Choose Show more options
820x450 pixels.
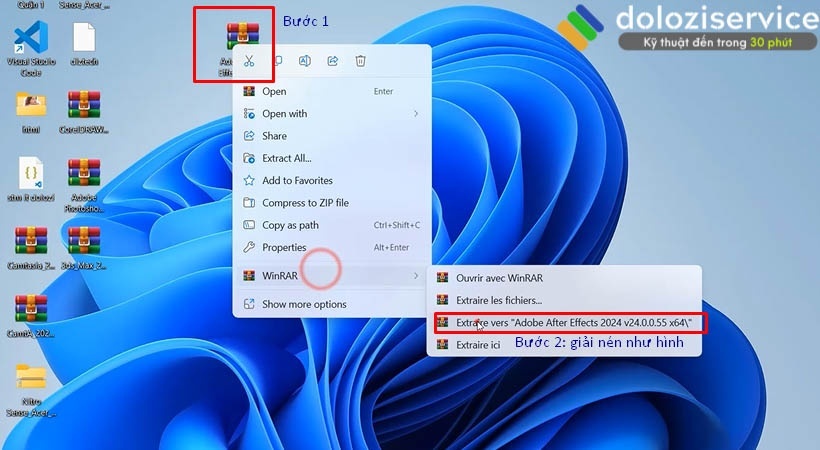[332, 304]
